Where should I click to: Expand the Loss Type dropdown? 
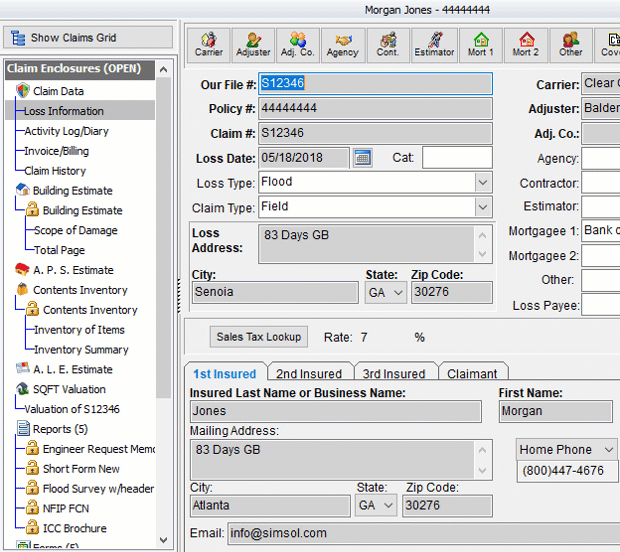coord(483,183)
